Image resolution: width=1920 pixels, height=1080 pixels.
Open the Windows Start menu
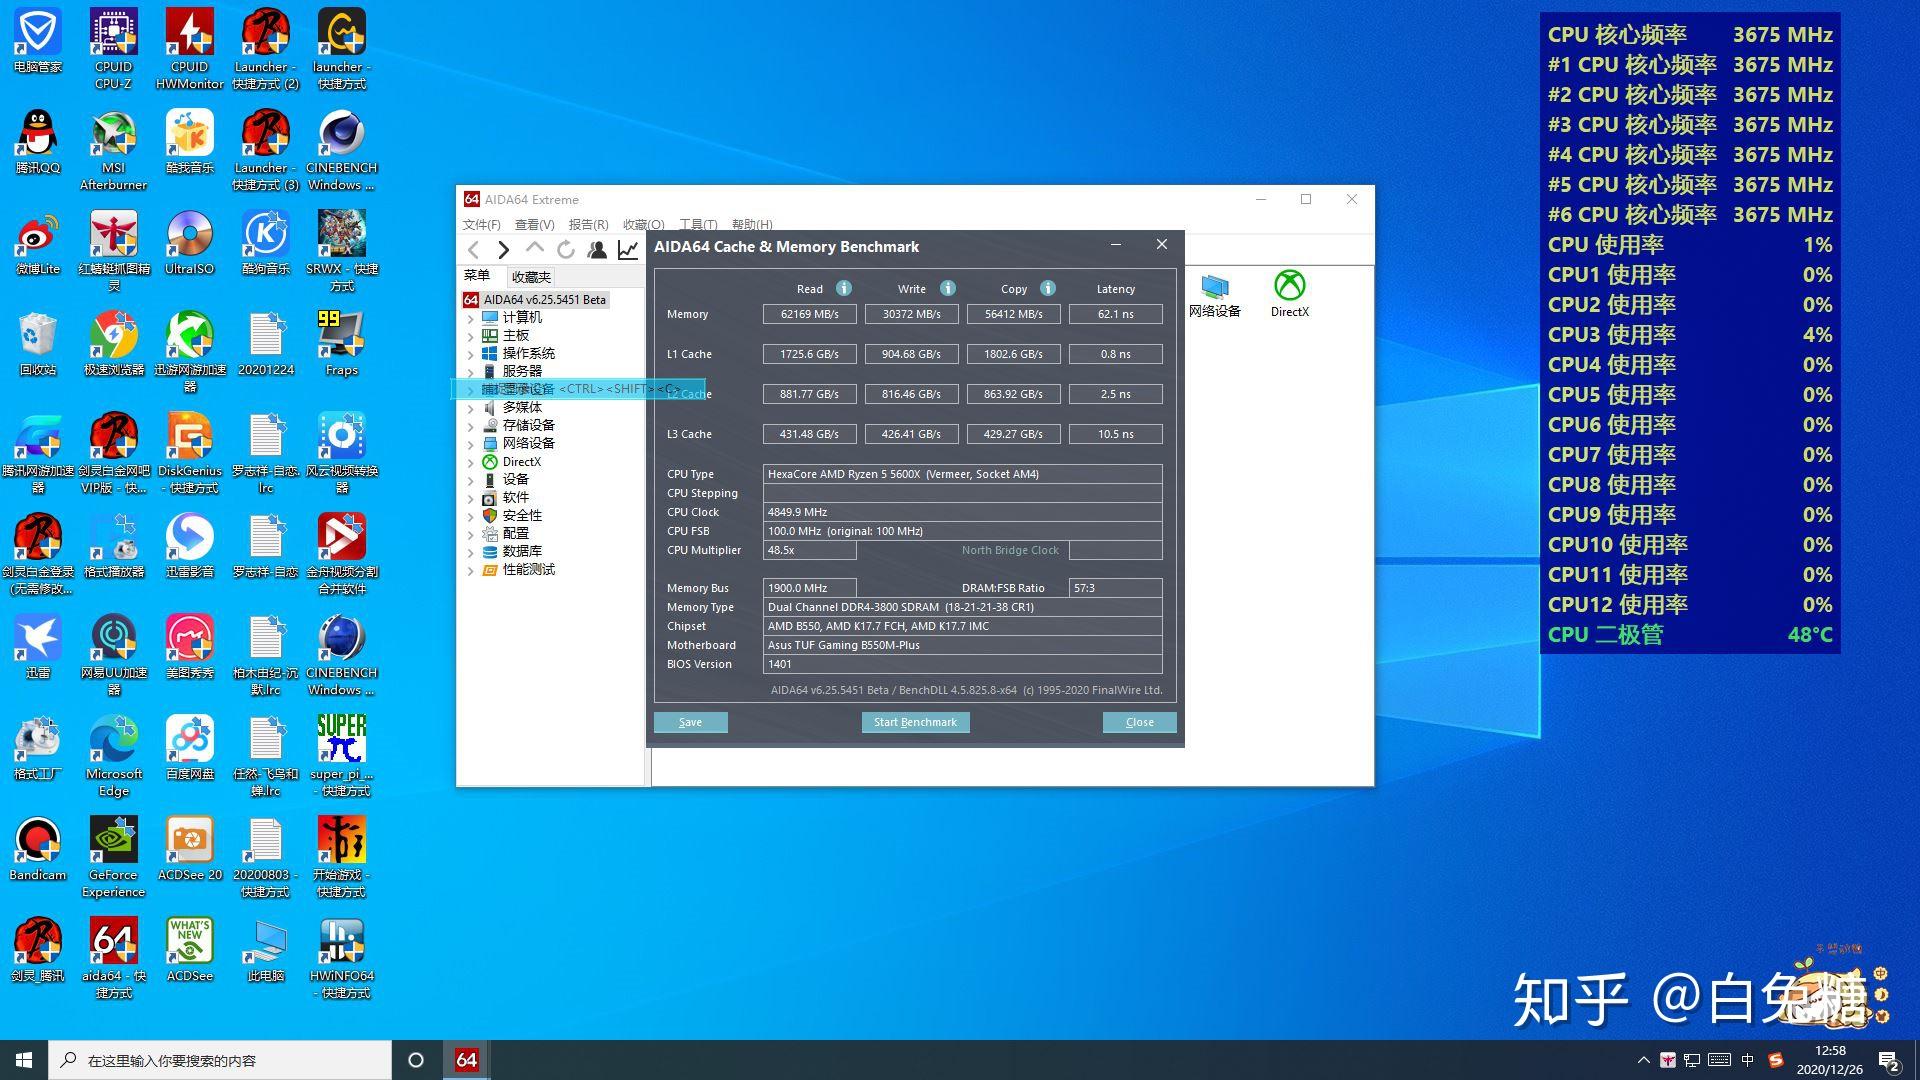24,1060
